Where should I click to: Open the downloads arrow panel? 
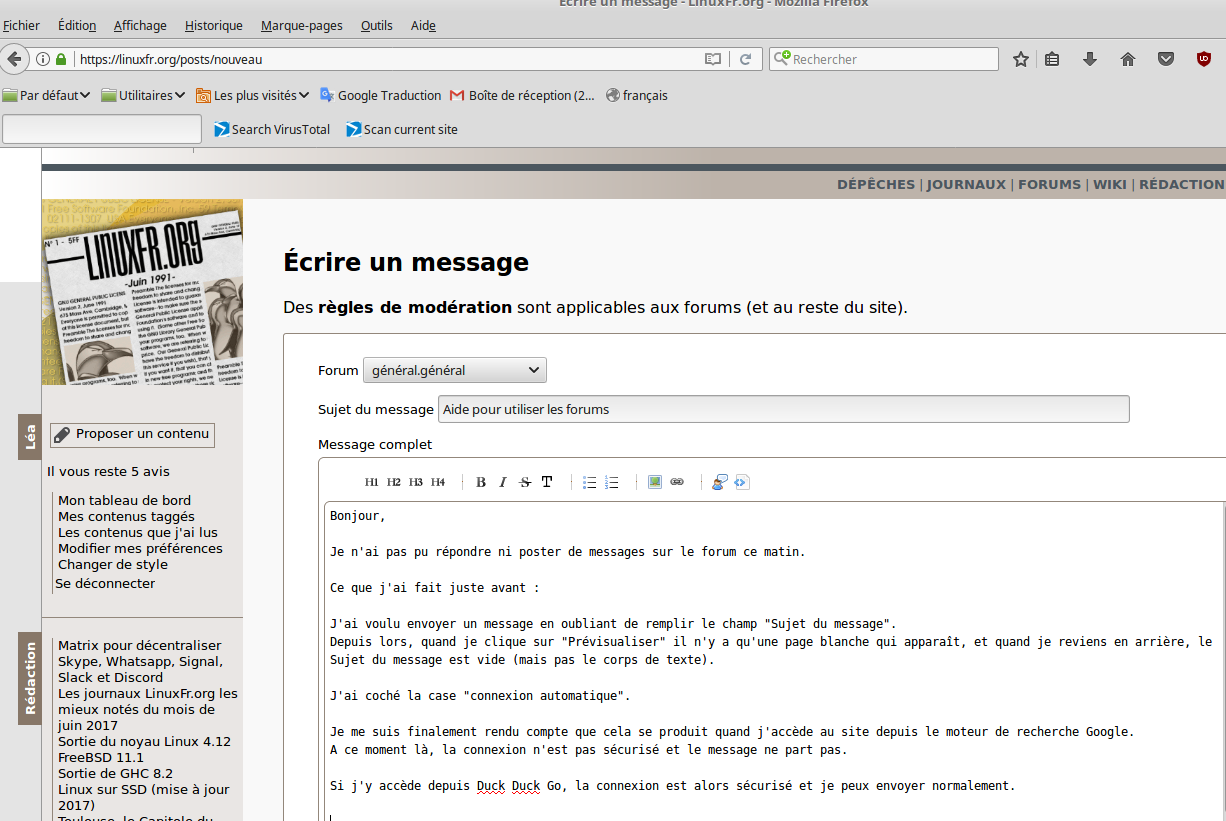click(x=1090, y=59)
